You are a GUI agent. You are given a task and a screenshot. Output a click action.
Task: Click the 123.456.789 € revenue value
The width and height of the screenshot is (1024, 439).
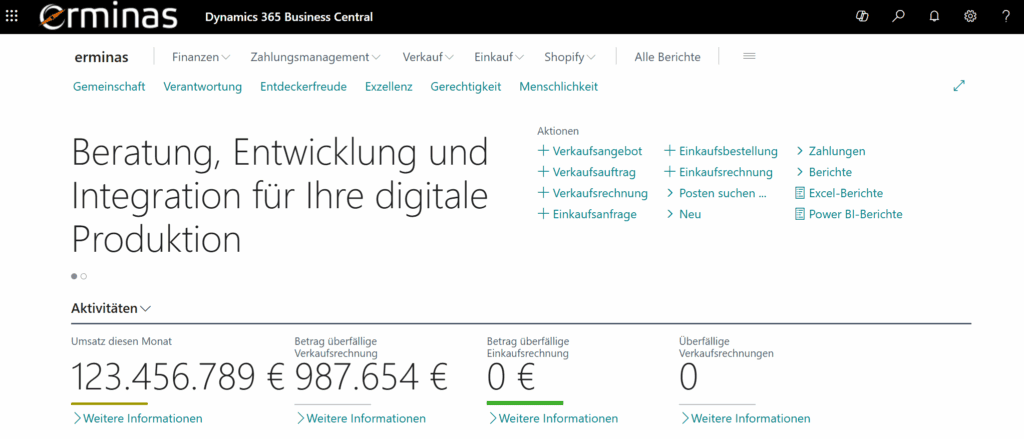coord(178,377)
